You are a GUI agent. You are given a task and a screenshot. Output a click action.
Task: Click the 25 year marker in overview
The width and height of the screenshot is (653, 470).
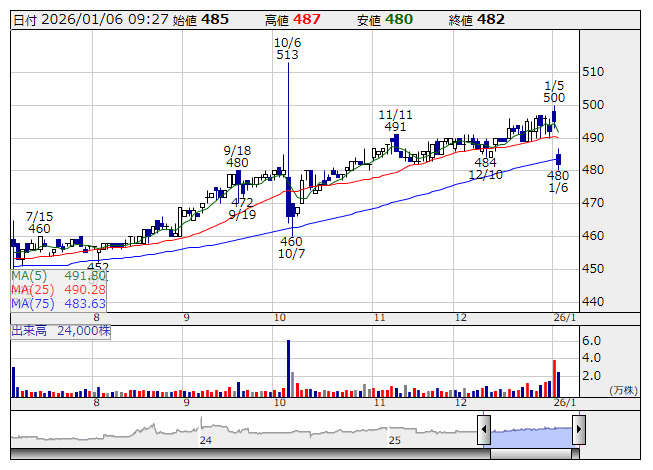pyautogui.click(x=394, y=440)
